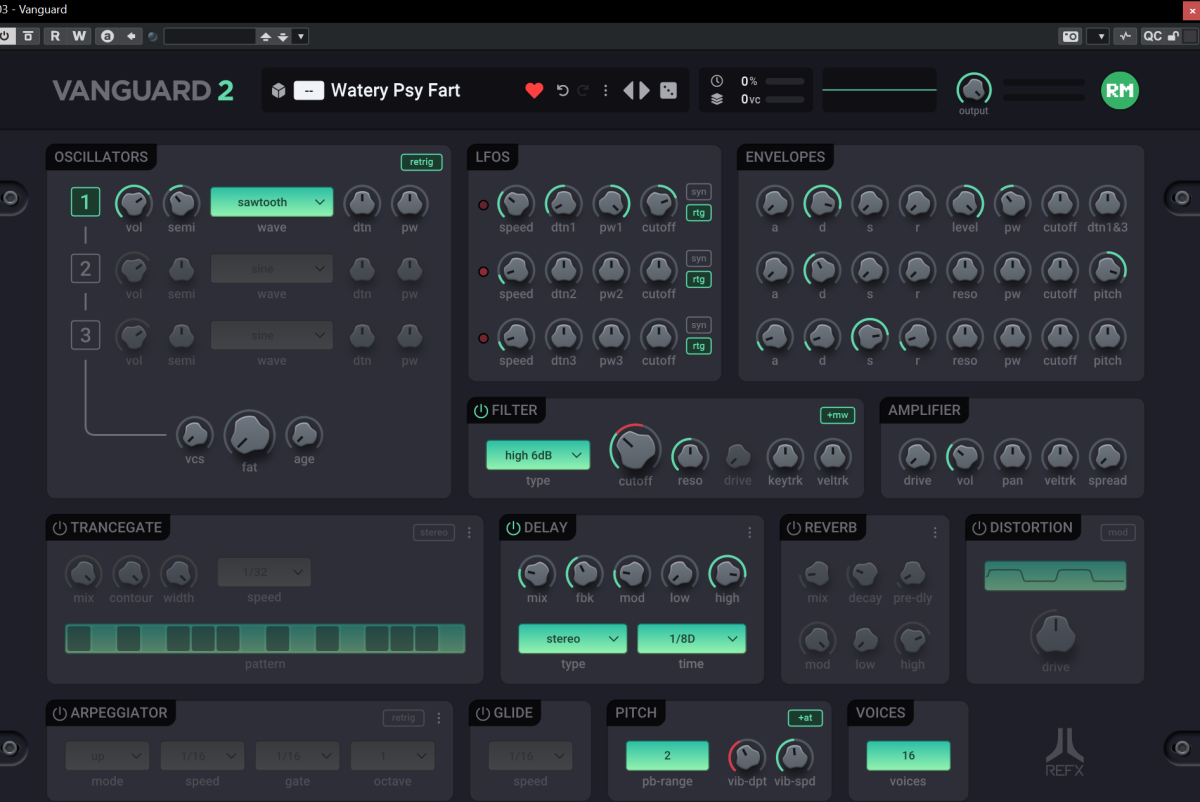The image size is (1200, 802).
Task: Enable oscillator 3 number button
Action: (85, 335)
